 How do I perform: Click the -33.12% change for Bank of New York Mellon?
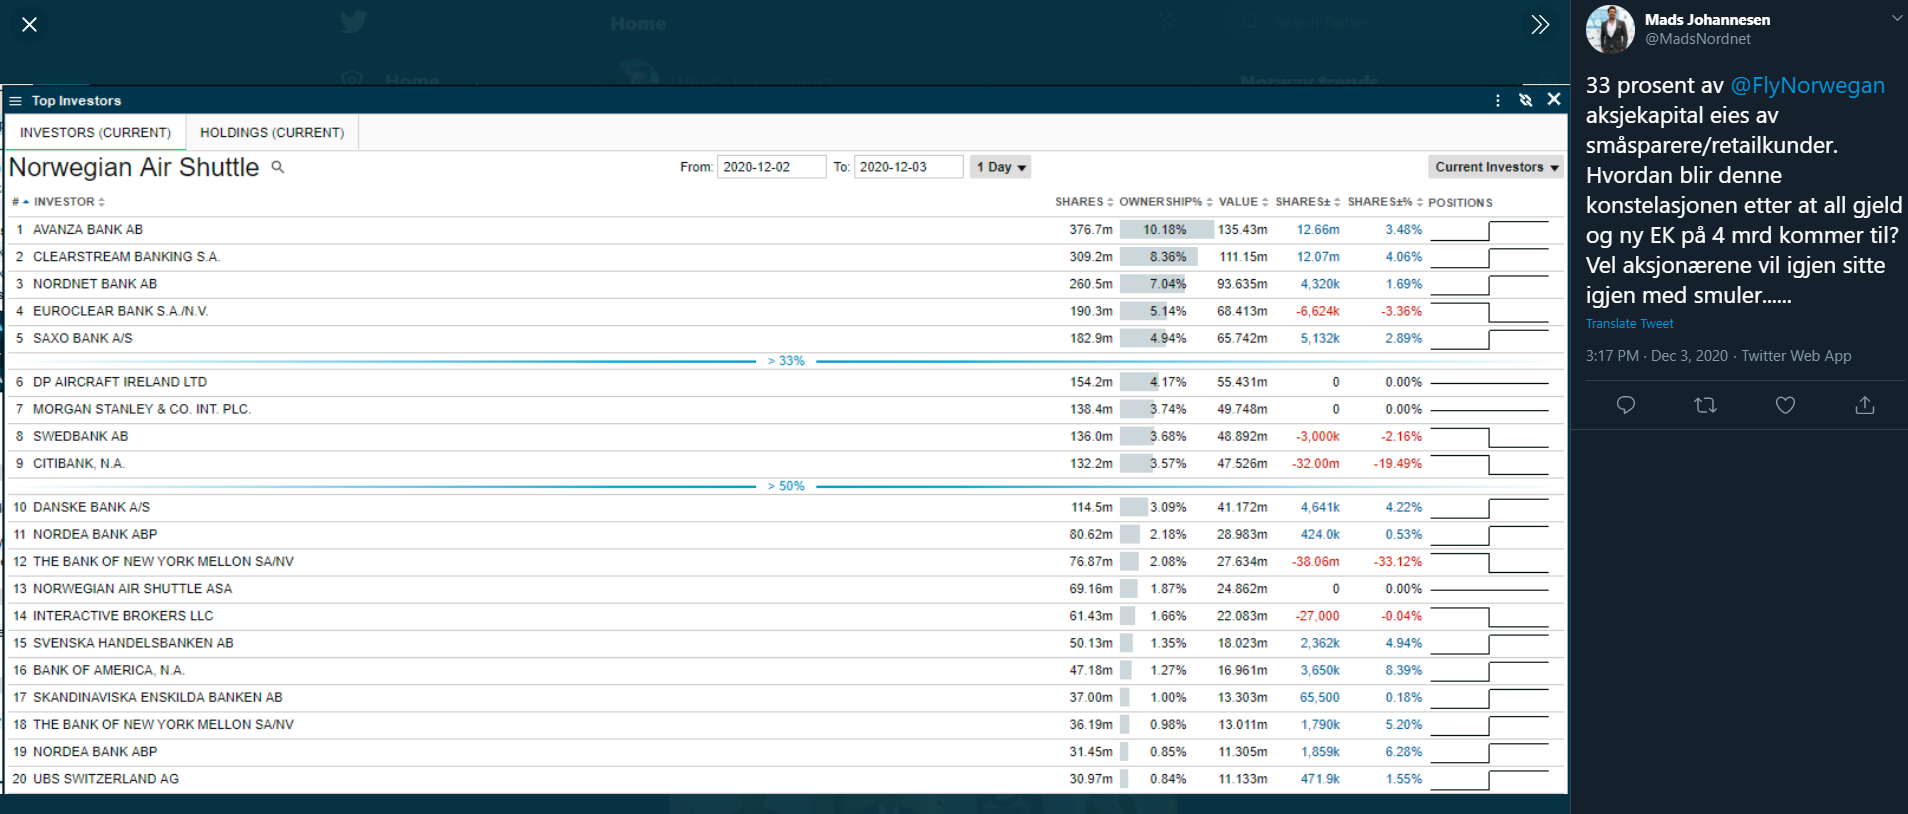pos(1397,562)
